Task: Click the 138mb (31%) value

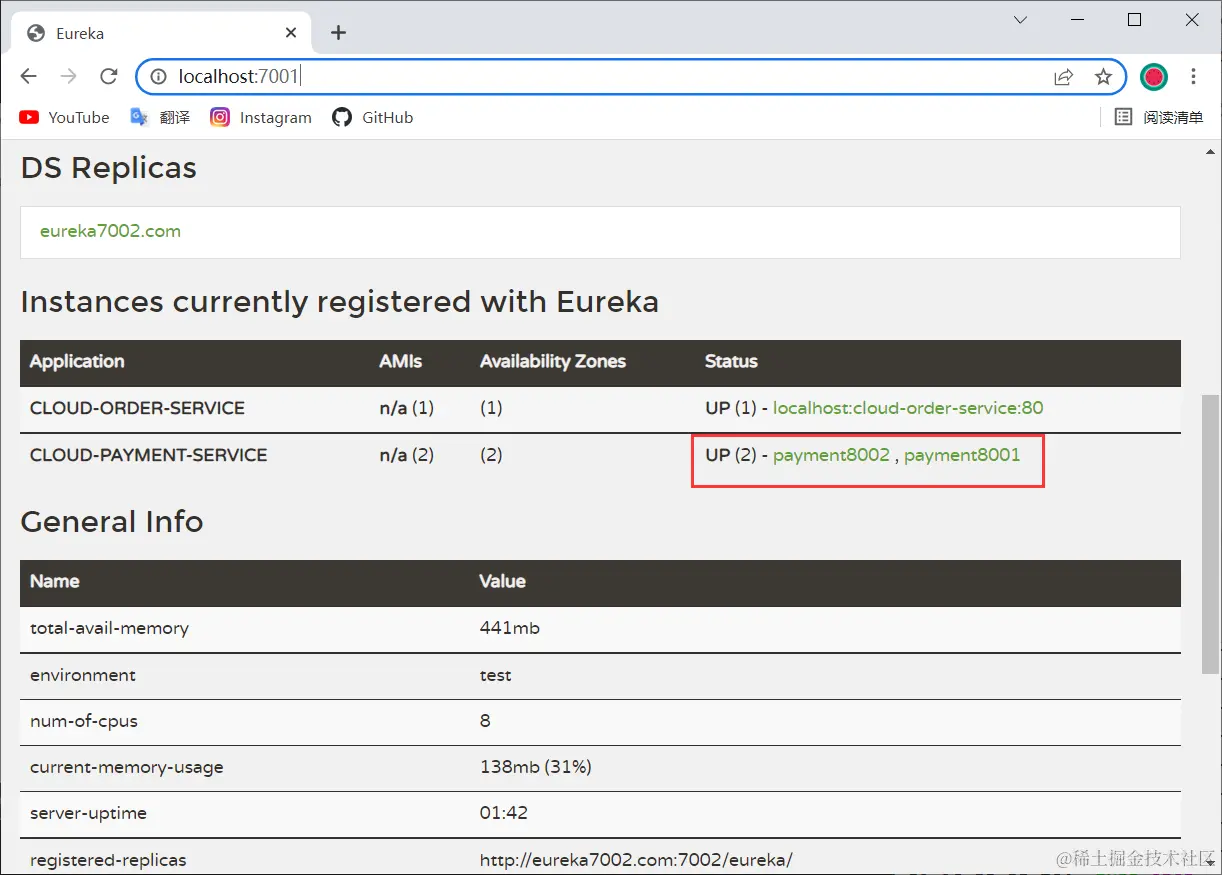Action: click(536, 768)
